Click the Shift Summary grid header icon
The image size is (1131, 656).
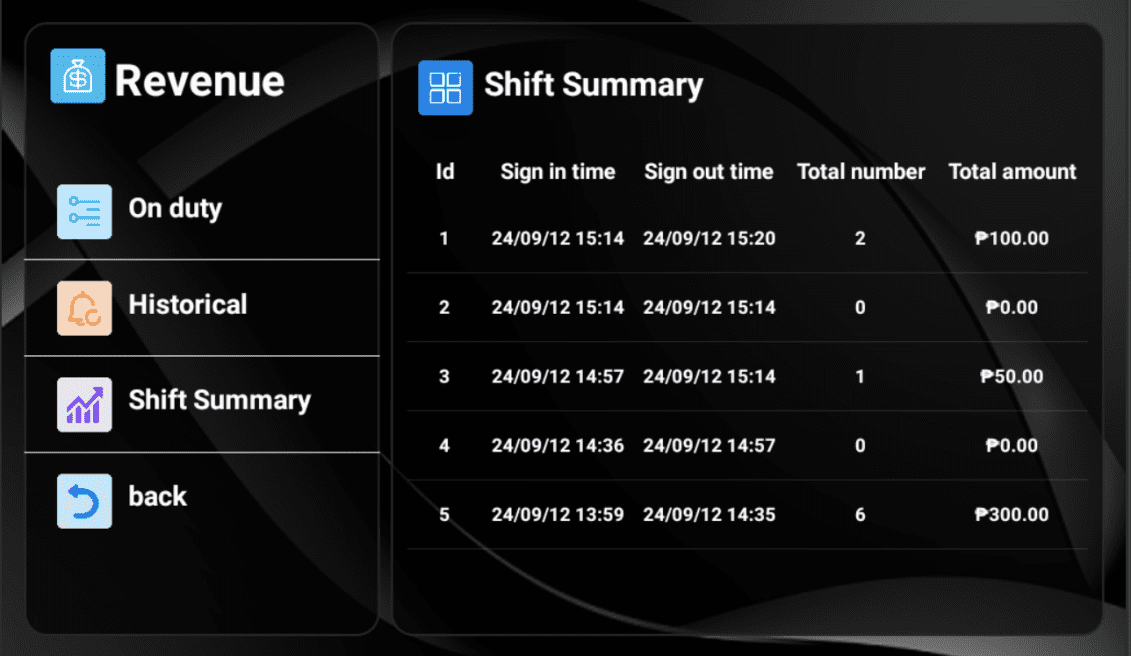[x=446, y=87]
